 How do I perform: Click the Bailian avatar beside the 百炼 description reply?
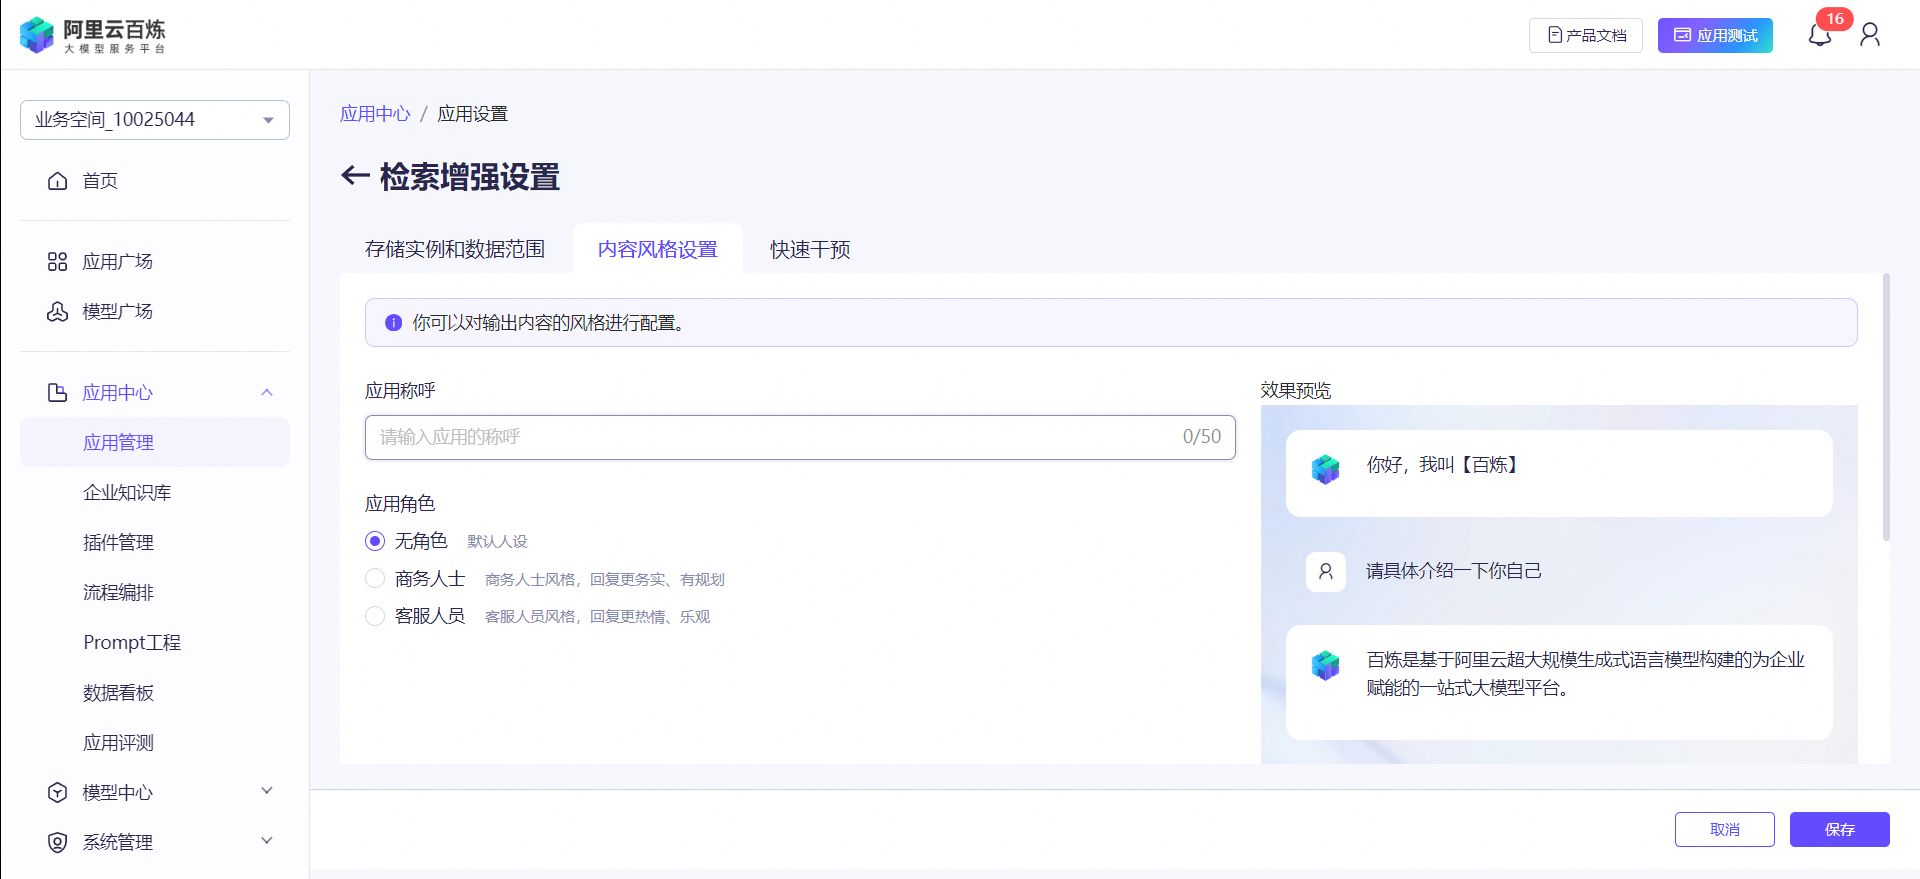(x=1326, y=665)
